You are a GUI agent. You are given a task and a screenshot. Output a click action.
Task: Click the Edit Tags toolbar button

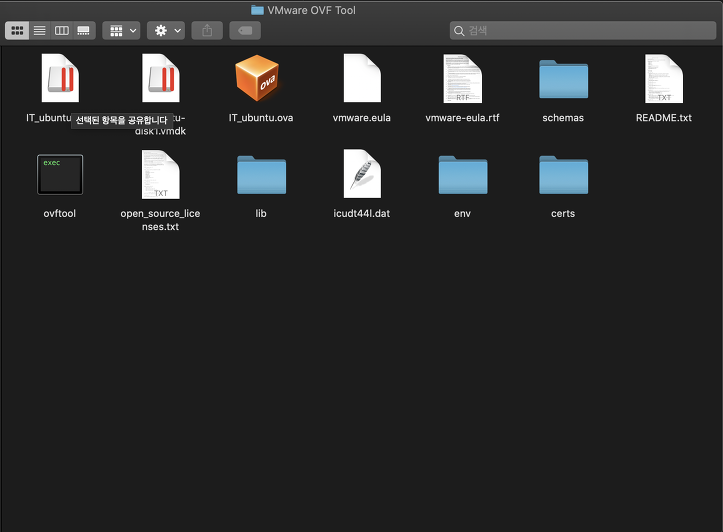[x=245, y=31]
